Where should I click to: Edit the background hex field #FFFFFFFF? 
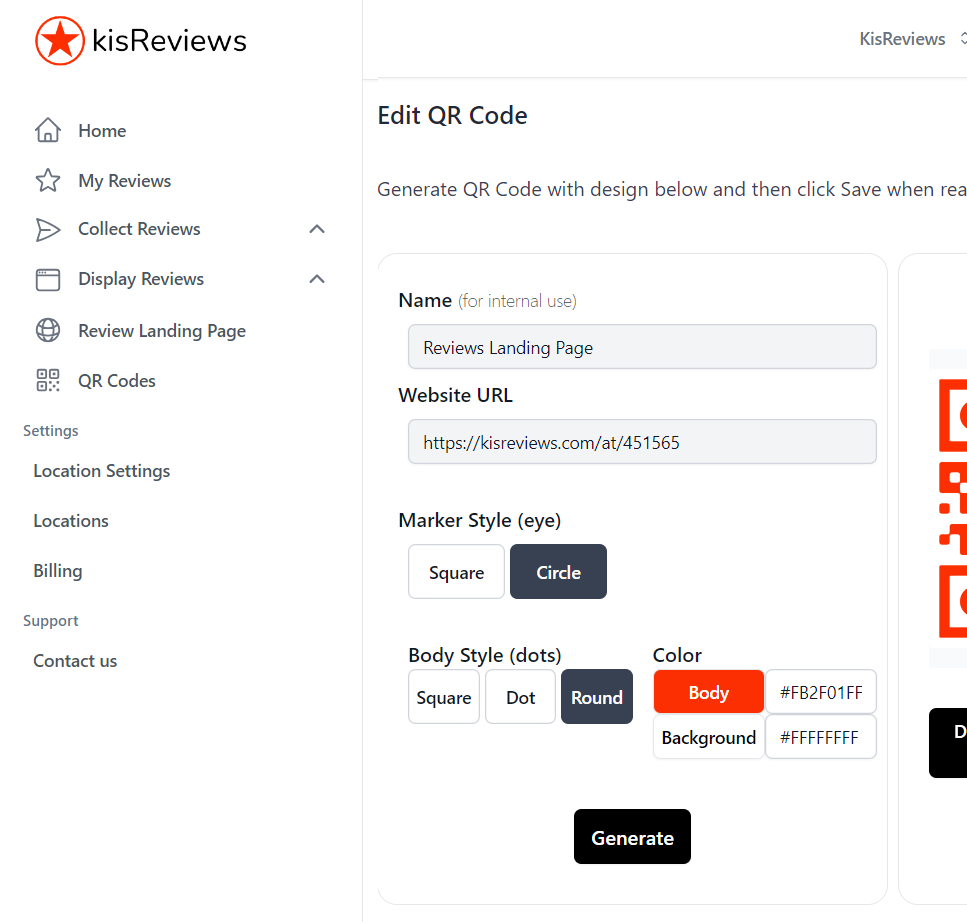click(821, 737)
